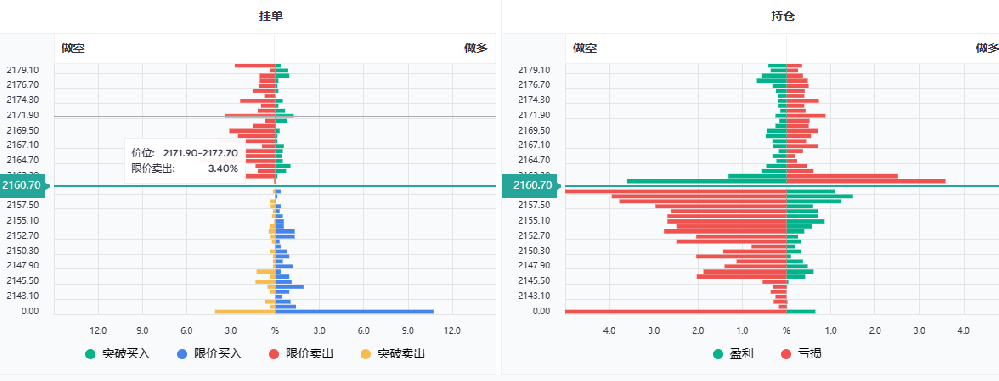The height and width of the screenshot is (381, 999).
Task: Click the 做空 label in 持仓 chart
Action: click(585, 48)
